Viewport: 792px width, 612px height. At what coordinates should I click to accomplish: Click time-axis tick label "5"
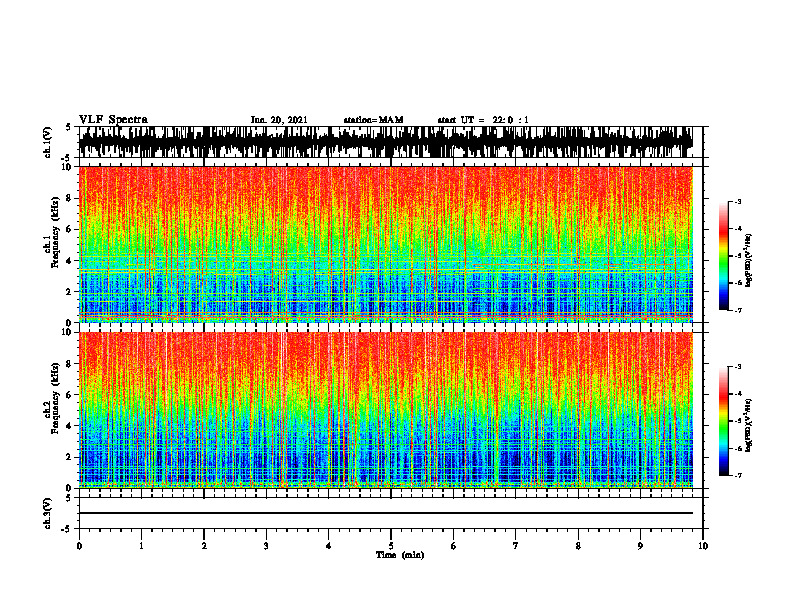point(391,546)
